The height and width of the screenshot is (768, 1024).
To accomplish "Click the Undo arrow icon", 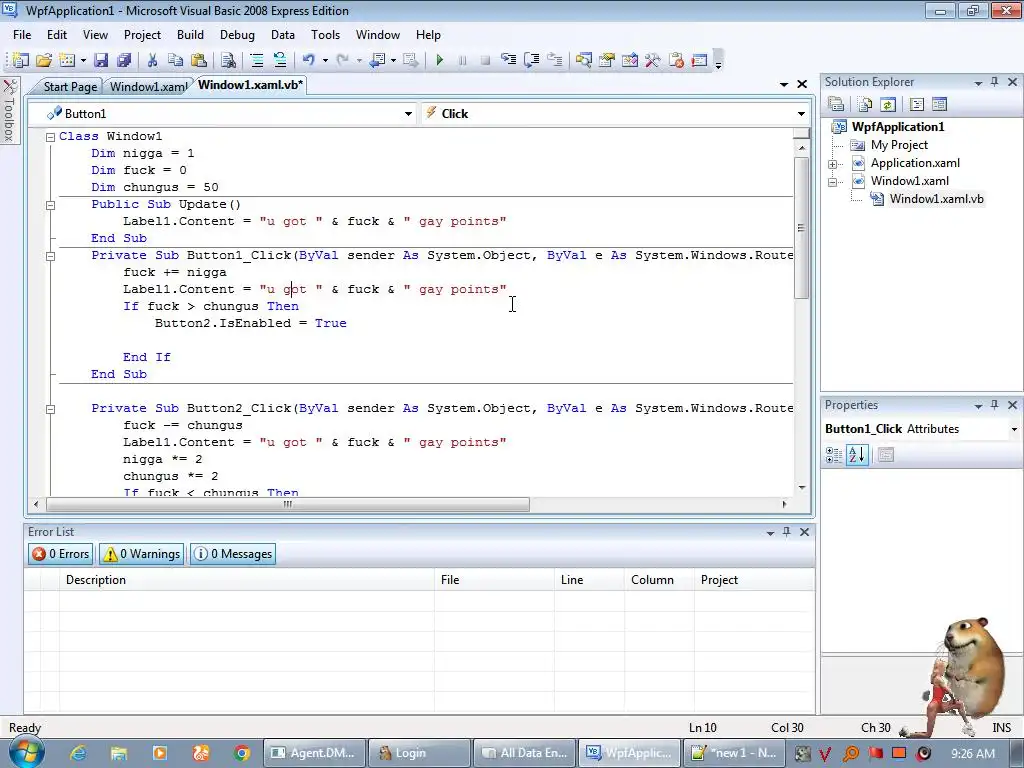I will (308, 61).
